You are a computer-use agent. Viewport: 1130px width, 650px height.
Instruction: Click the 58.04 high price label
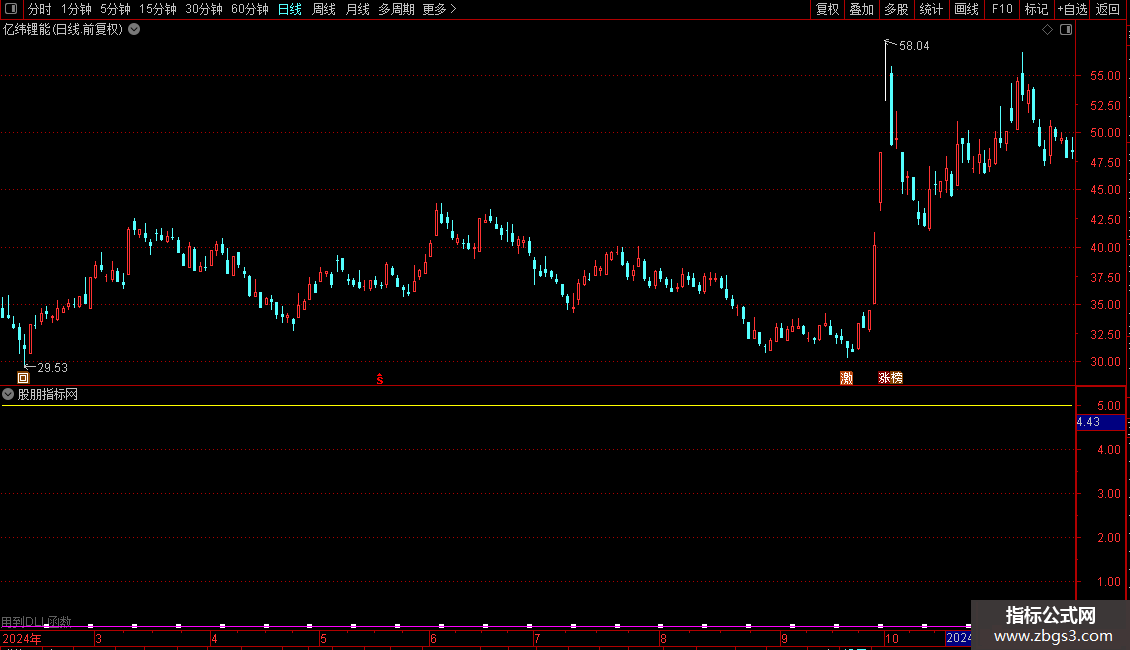914,46
